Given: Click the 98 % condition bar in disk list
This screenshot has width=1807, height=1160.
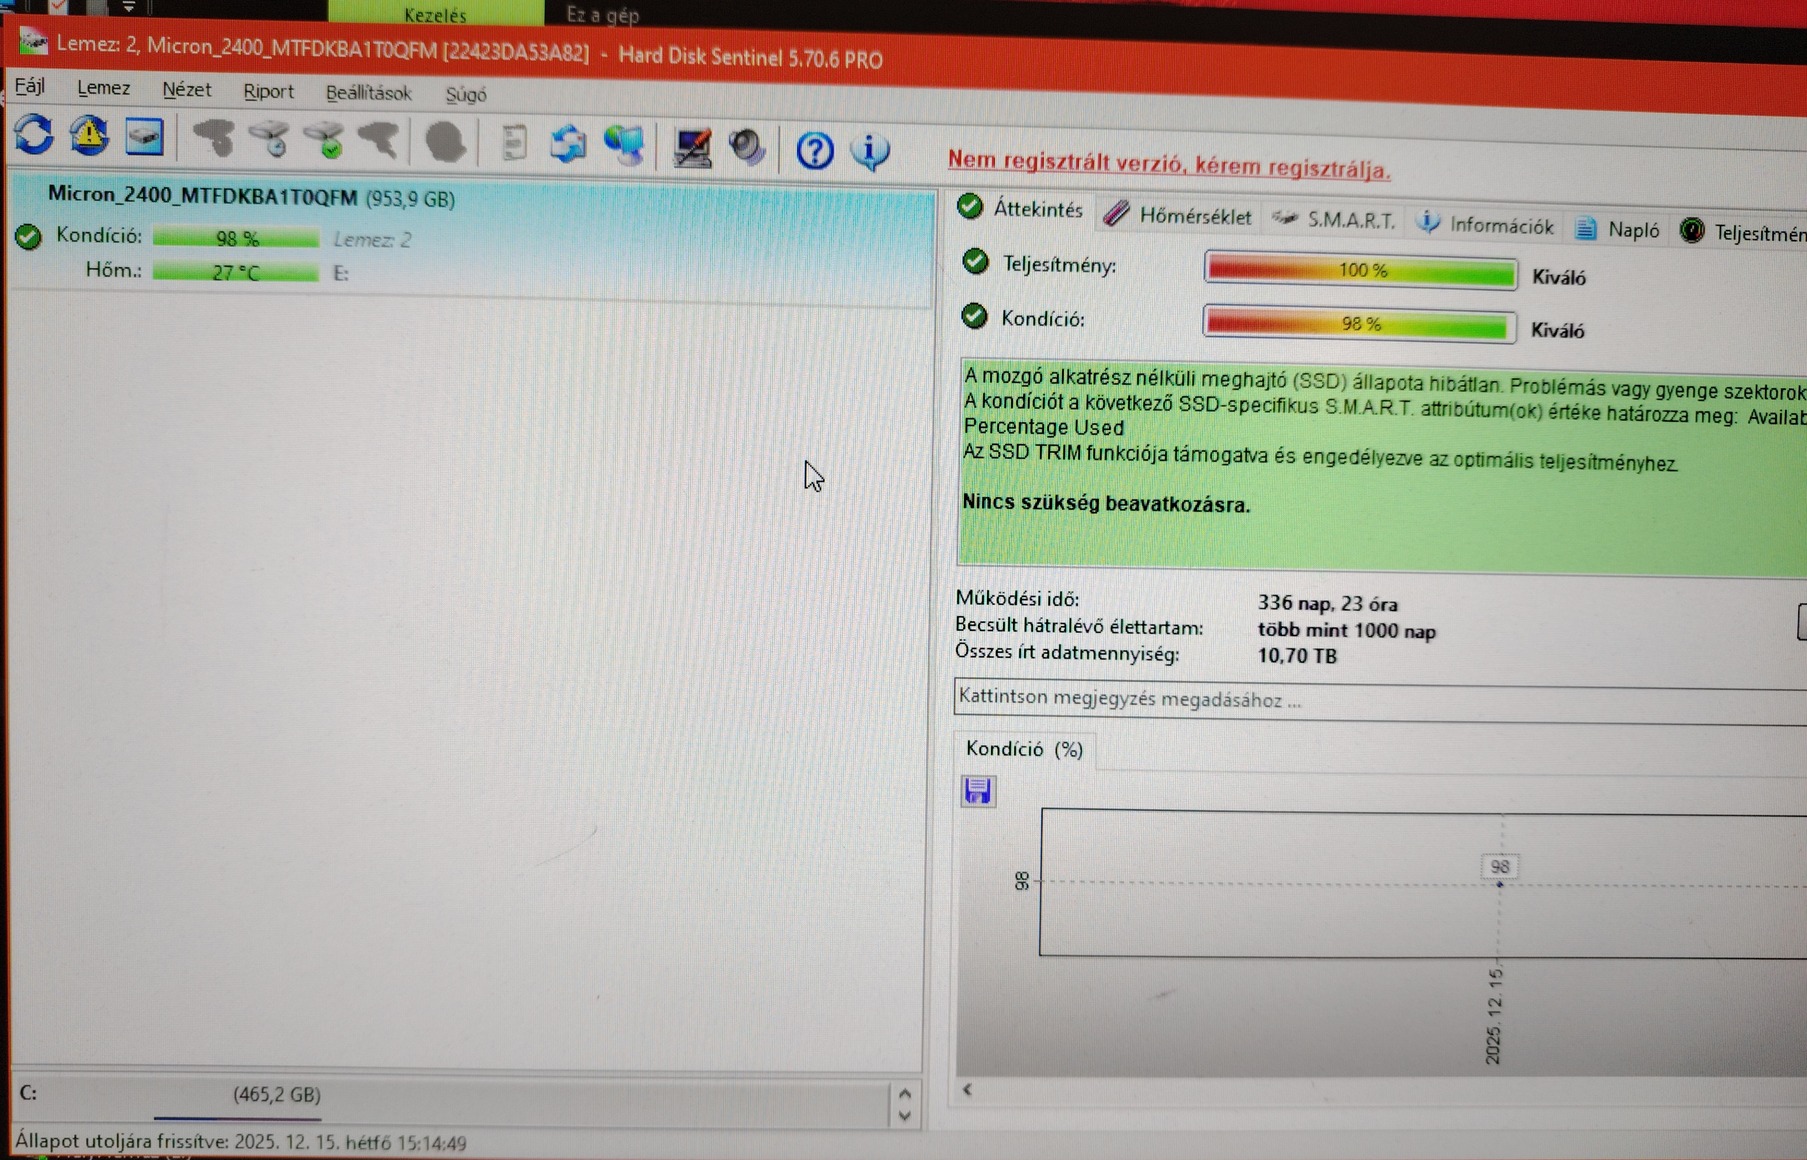Looking at the screenshot, I should [x=236, y=238].
